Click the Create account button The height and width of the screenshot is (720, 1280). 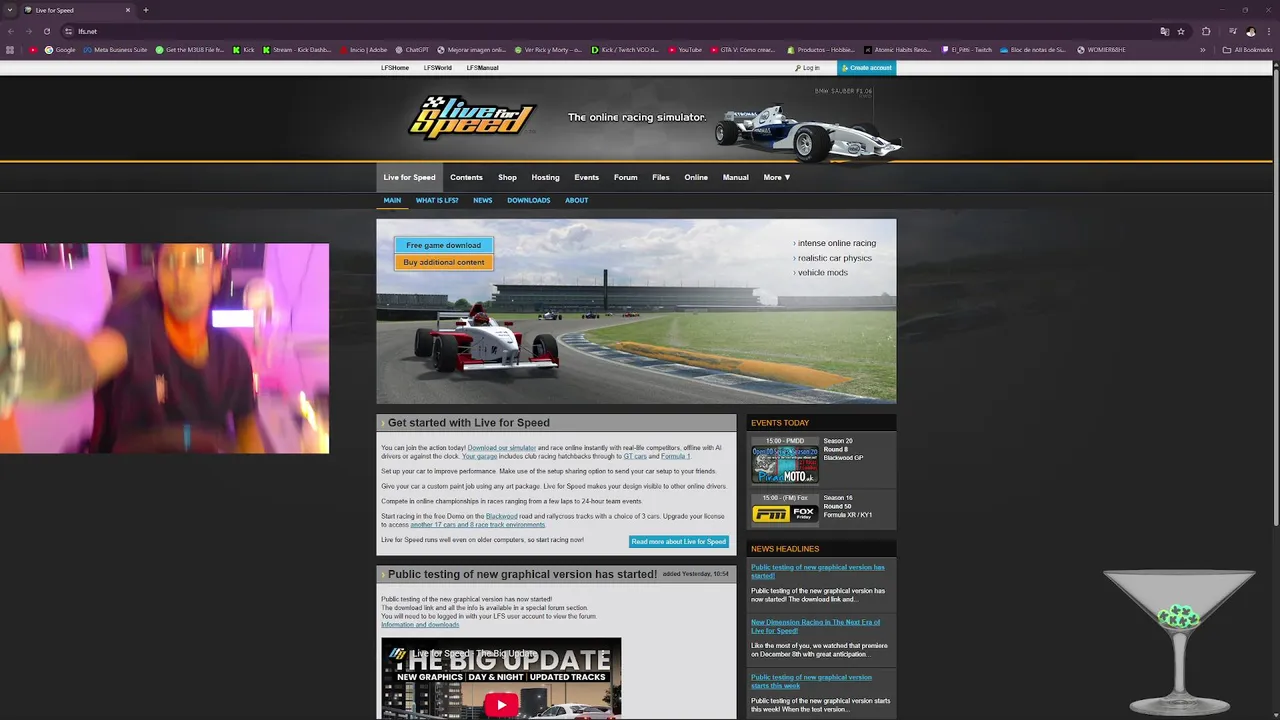coord(867,68)
